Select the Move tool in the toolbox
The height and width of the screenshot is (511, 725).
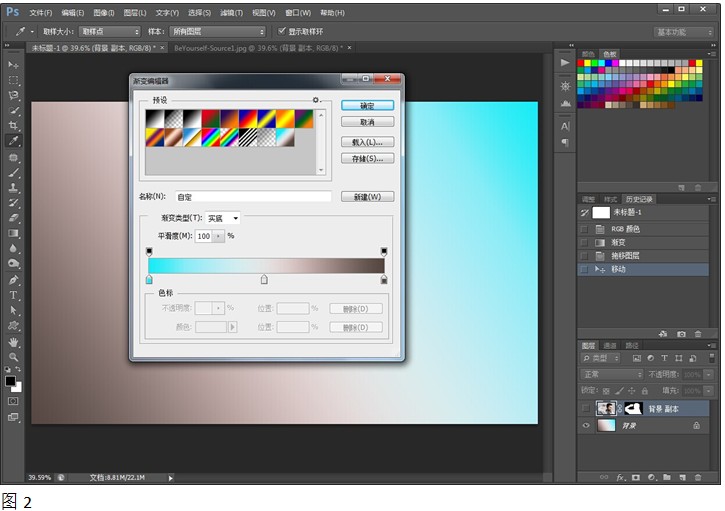(13, 65)
